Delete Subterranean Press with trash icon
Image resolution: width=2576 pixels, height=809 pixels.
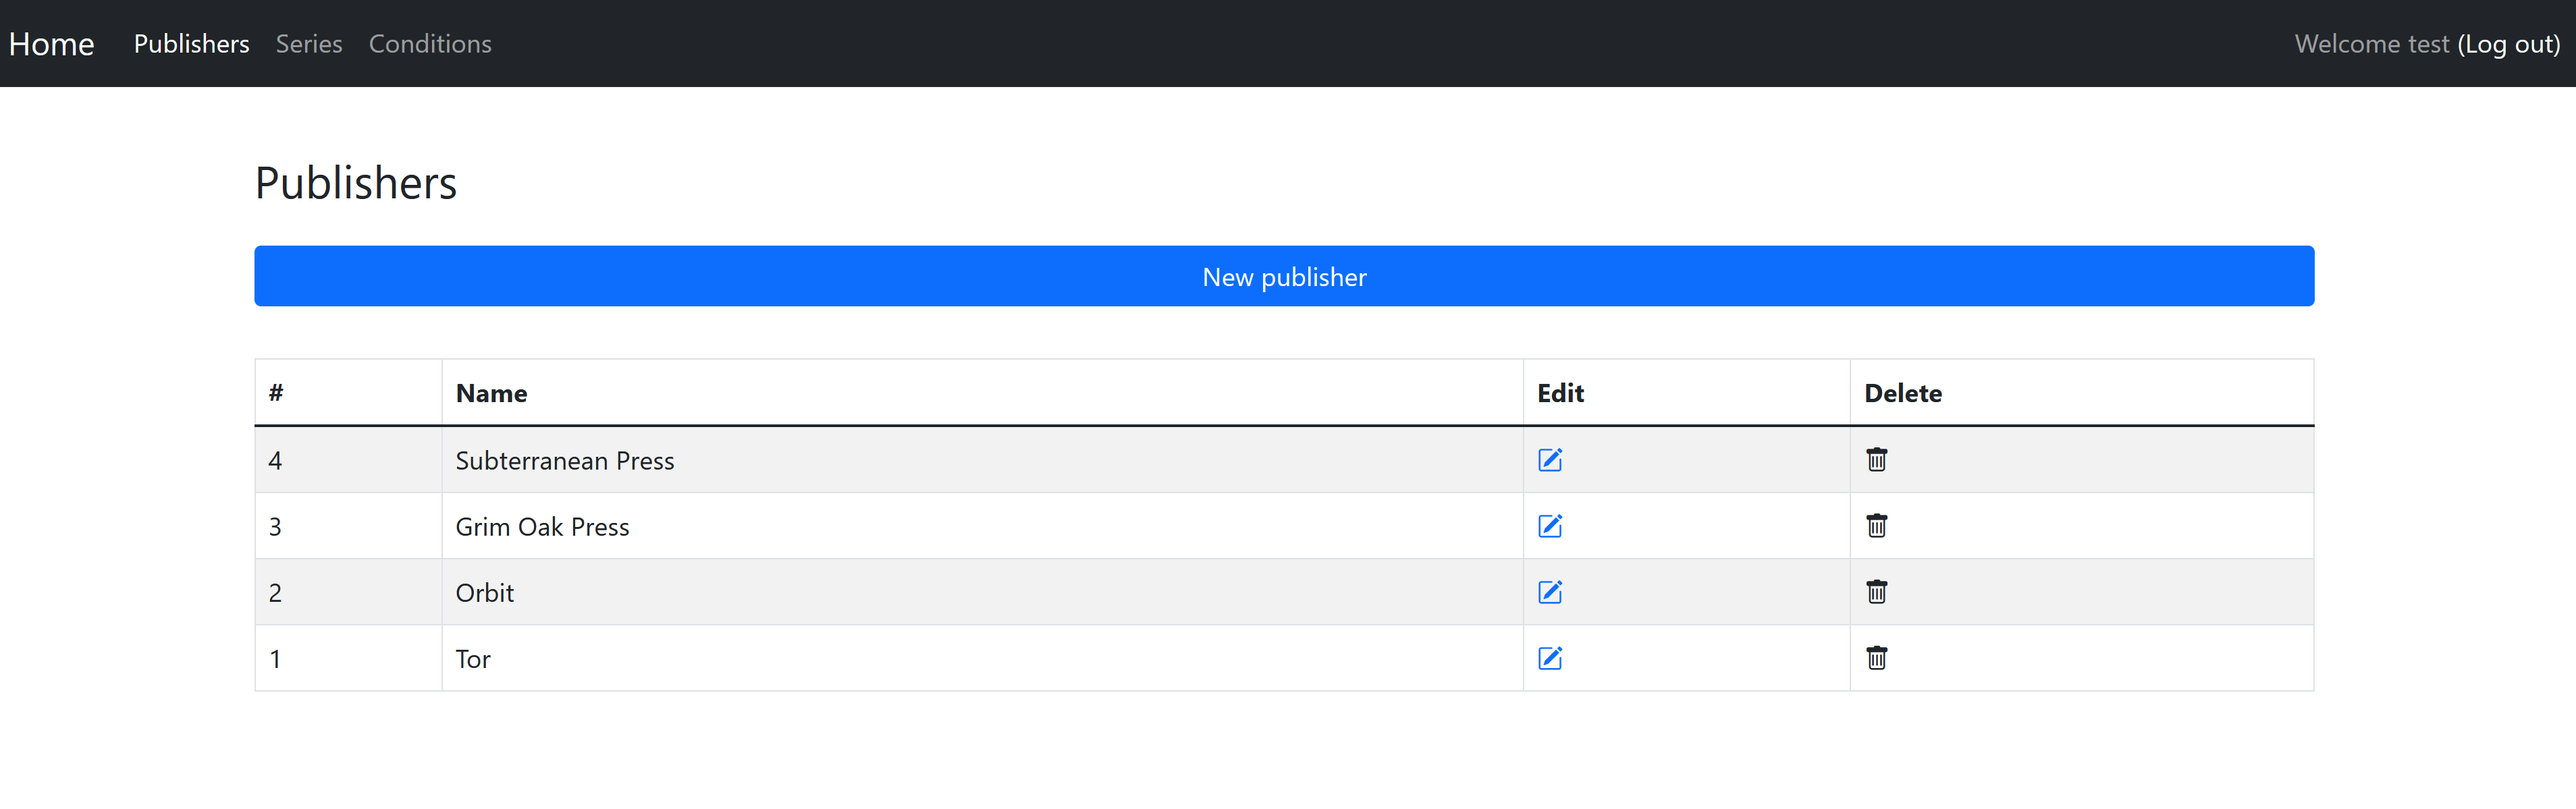[1876, 460]
